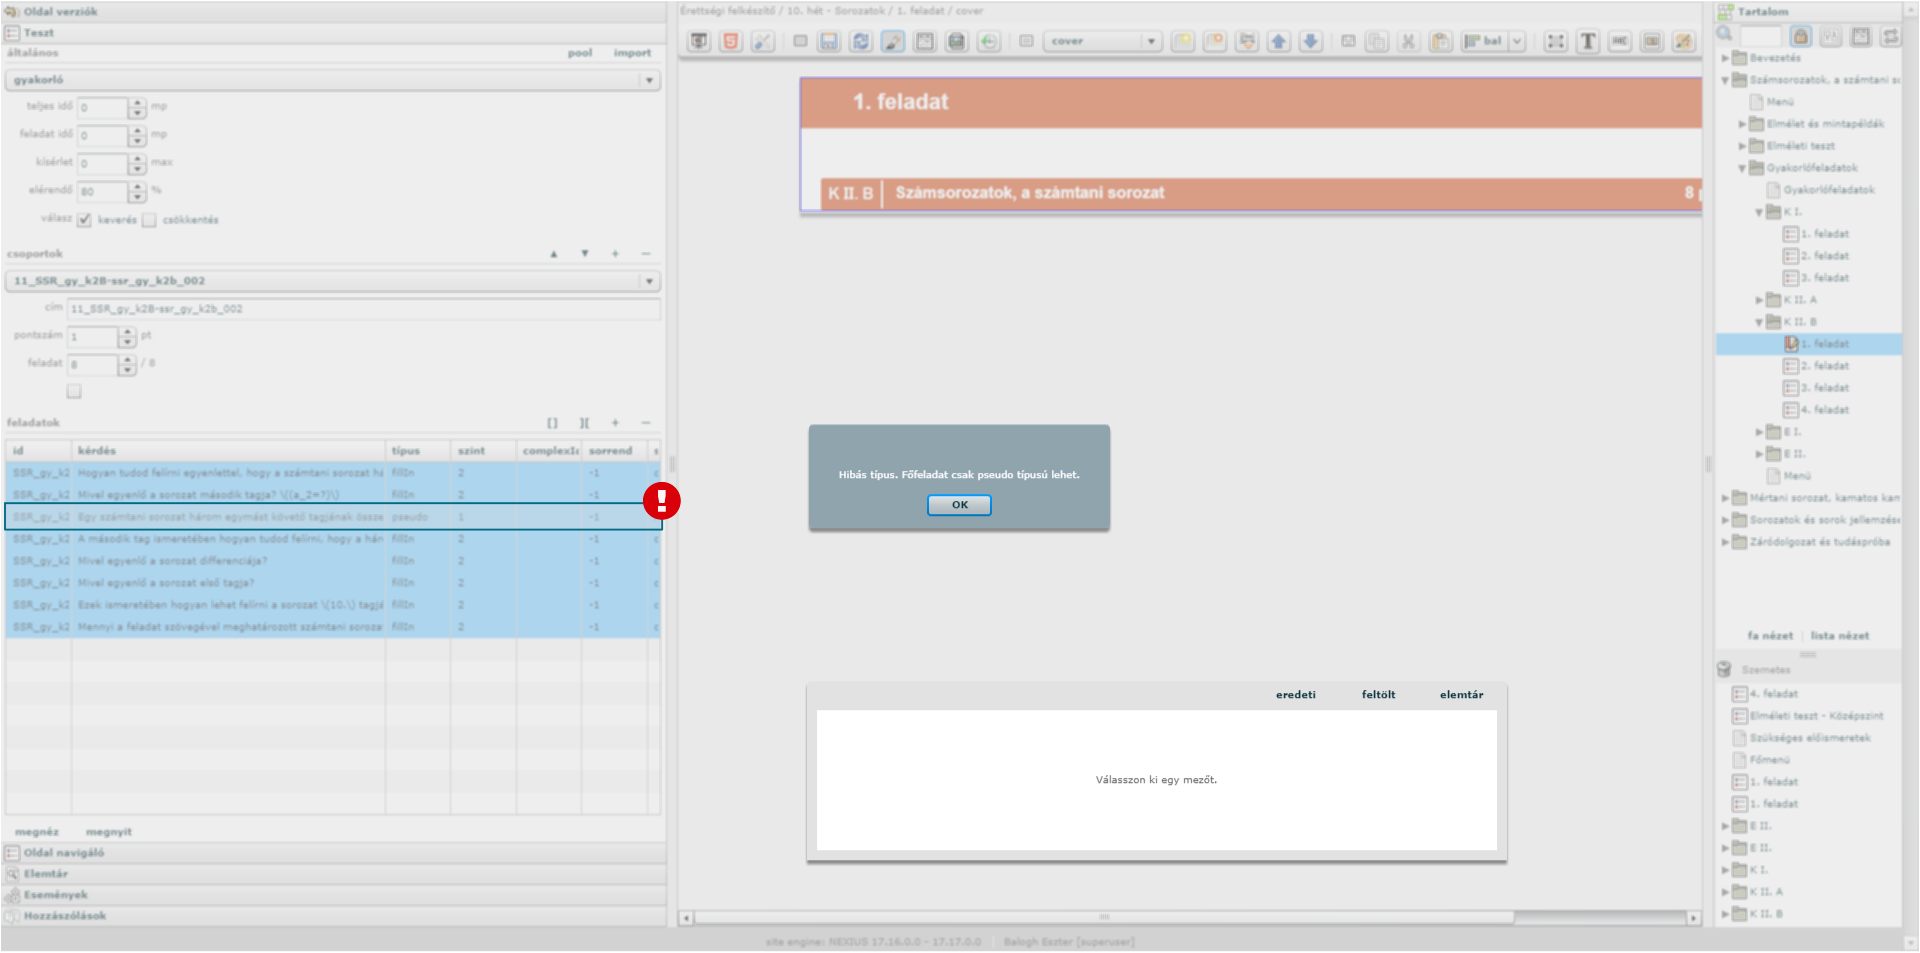Viewport: 1920px width, 953px height.
Task: Open the gyakorló dropdown
Action: pos(649,80)
